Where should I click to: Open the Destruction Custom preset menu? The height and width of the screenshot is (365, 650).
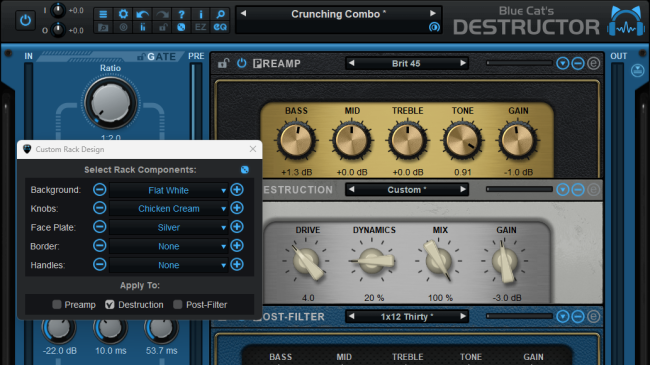406,190
